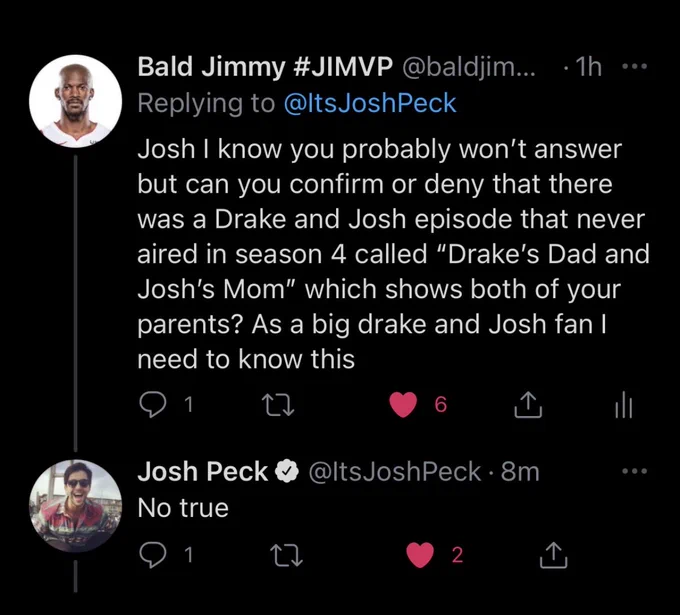This screenshot has height=615, width=680.
Task: Reply to Josh Peck's 'No true' tweet
Action: [153, 555]
